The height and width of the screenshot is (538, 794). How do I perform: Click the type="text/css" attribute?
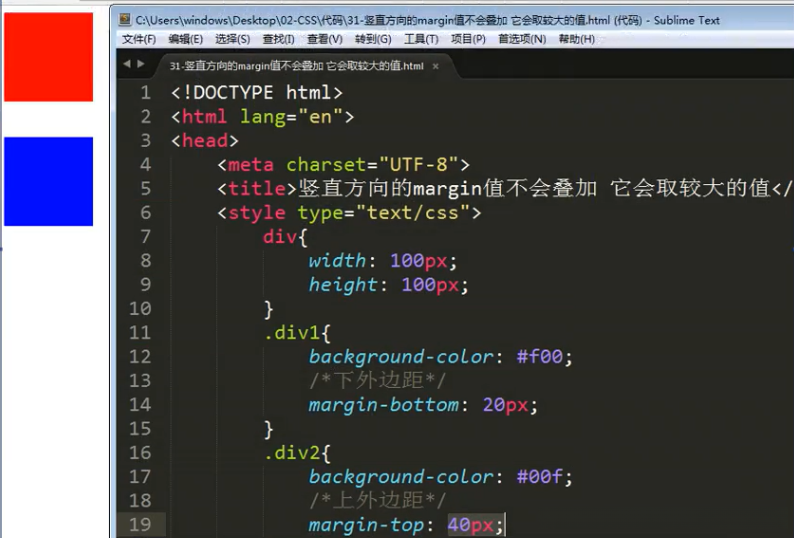pyautogui.click(x=384, y=213)
